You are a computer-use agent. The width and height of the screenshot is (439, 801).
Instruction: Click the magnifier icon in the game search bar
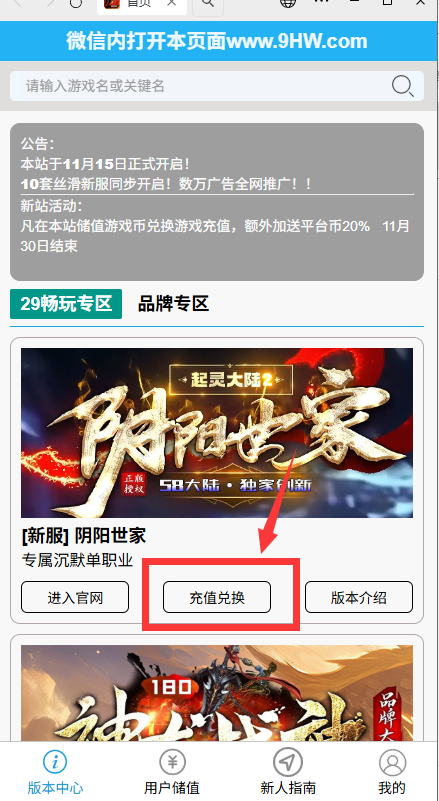click(403, 86)
